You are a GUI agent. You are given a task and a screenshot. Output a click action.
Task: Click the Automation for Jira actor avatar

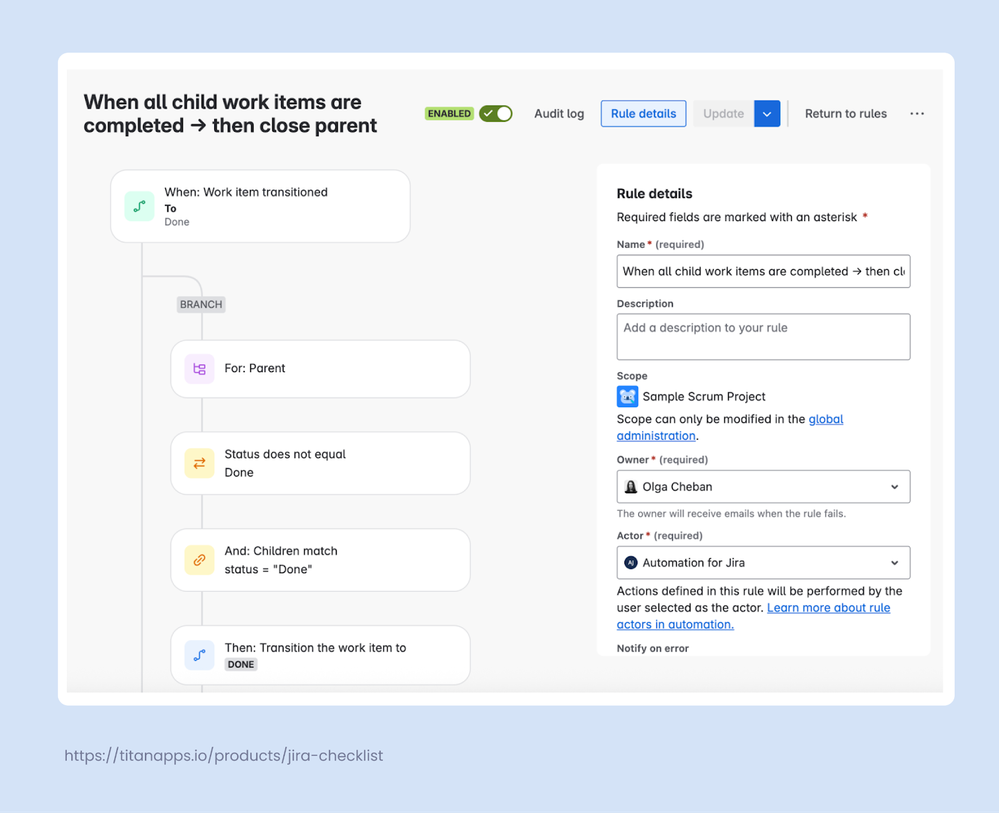pos(631,563)
